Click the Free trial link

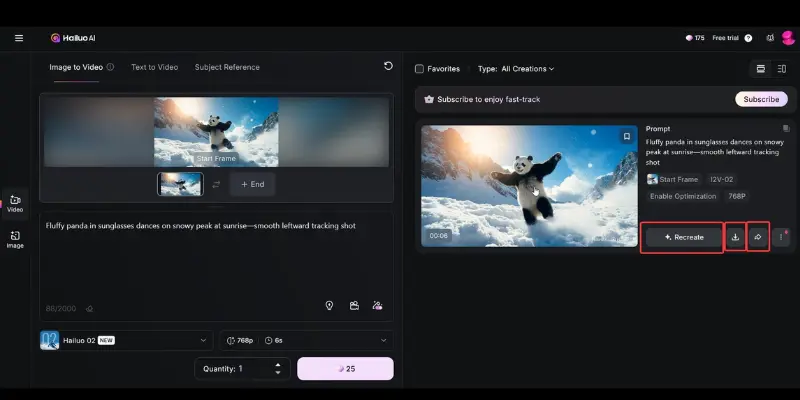(x=726, y=38)
